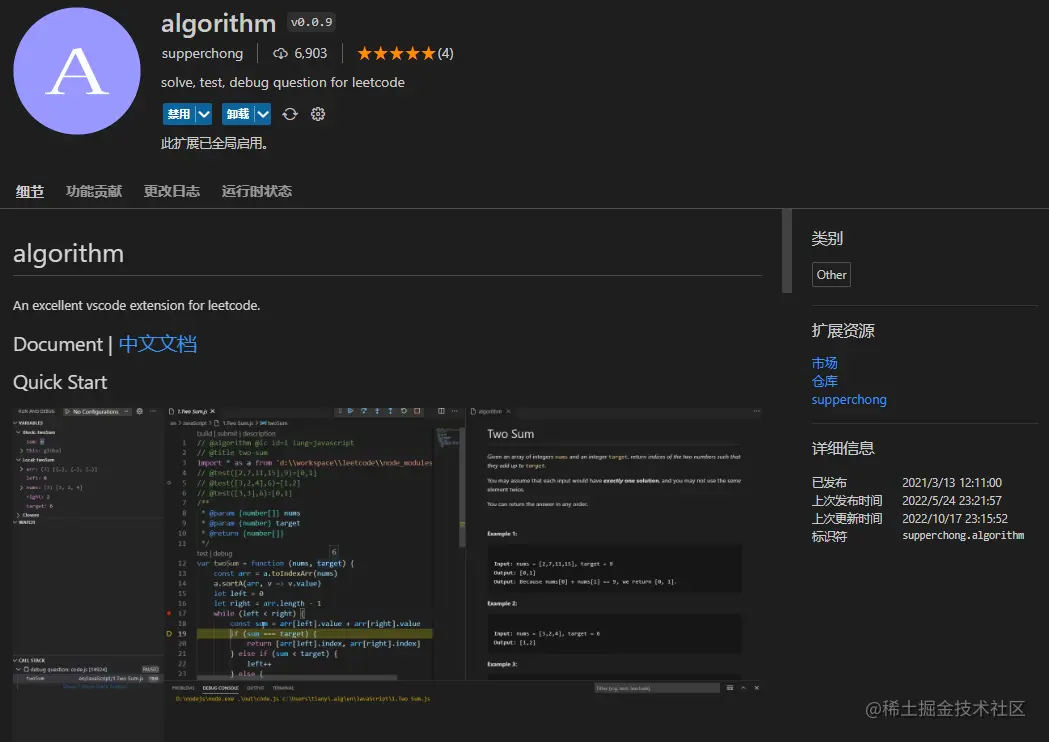Click the 2022/5/24 23:21:57 release date

tap(952, 500)
